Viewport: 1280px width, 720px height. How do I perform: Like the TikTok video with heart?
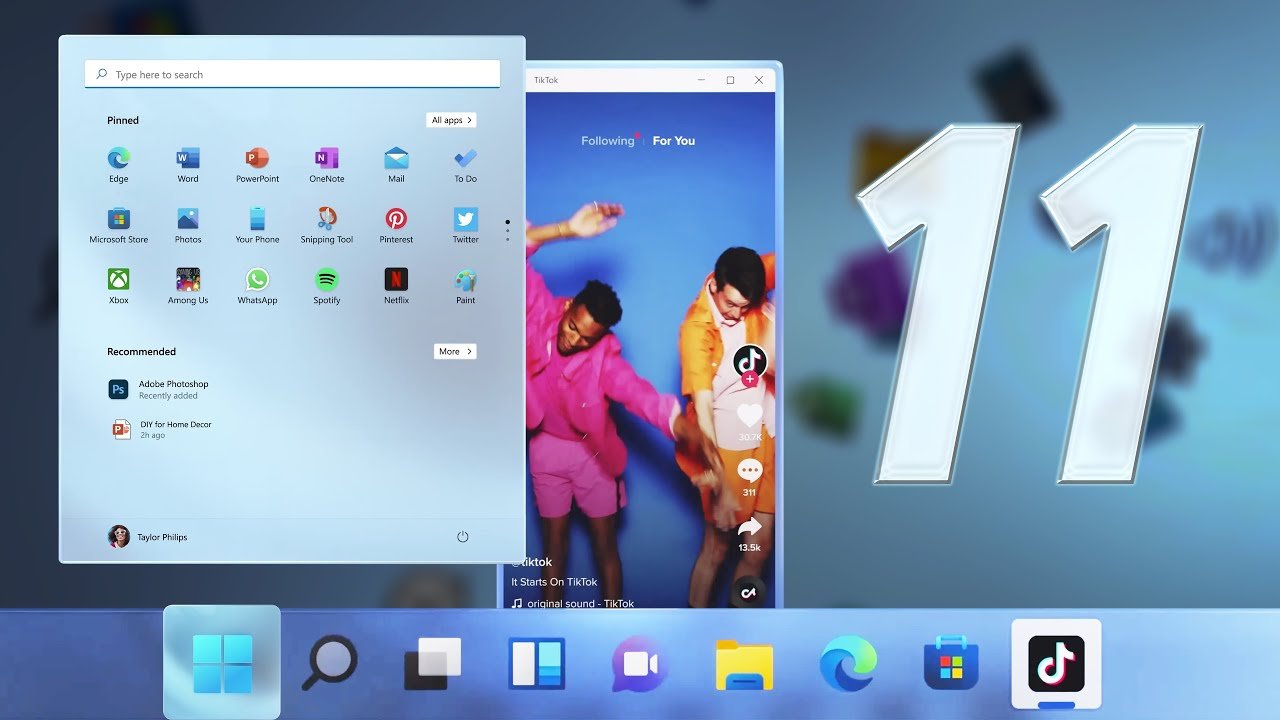point(749,415)
